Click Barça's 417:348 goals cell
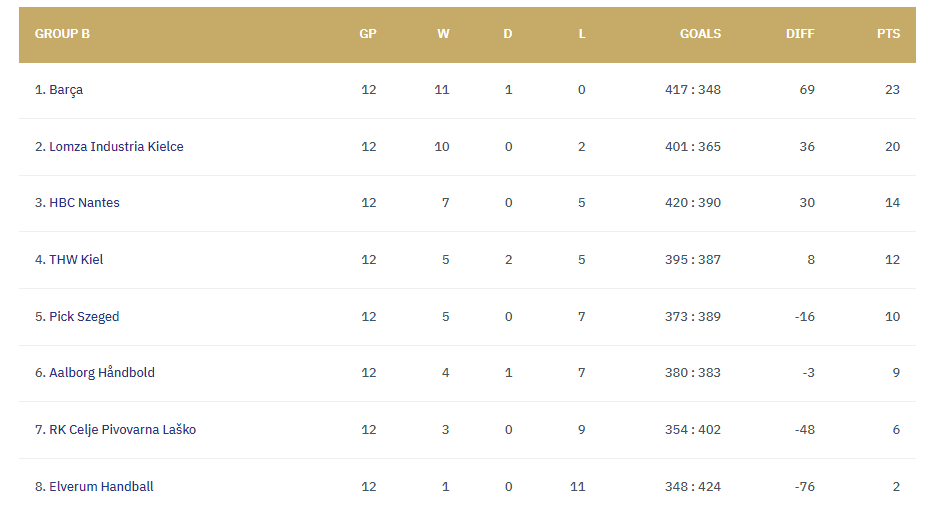 (x=693, y=90)
